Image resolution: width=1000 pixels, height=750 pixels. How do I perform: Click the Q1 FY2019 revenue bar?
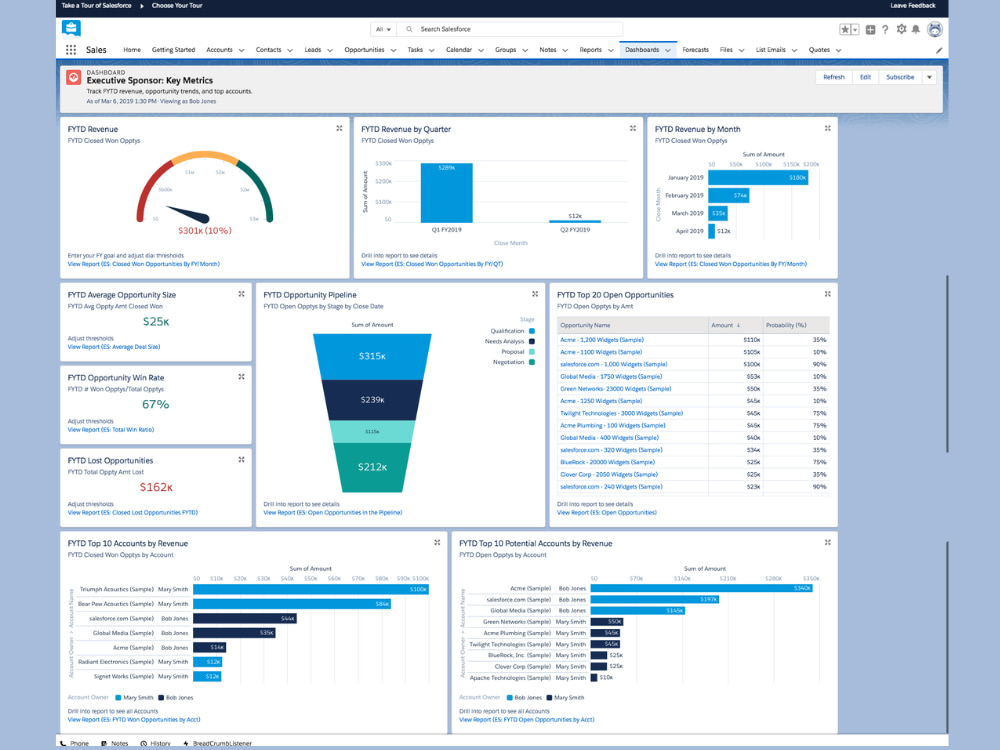coord(446,193)
